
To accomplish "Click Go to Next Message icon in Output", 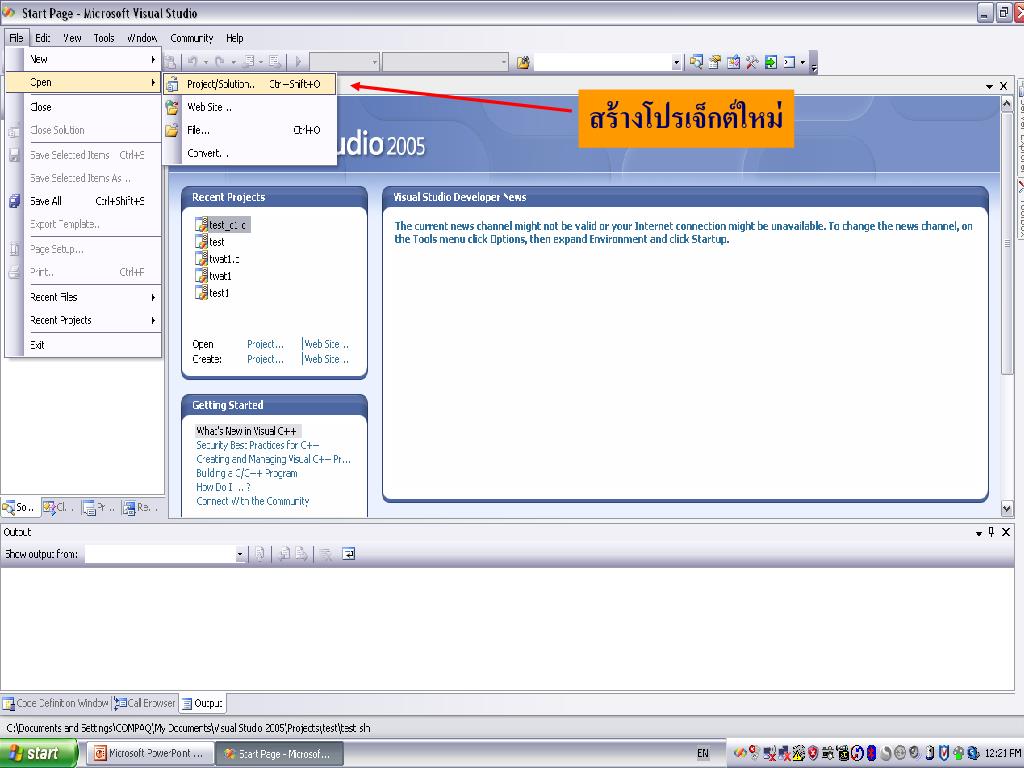I will pyautogui.click(x=301, y=554).
